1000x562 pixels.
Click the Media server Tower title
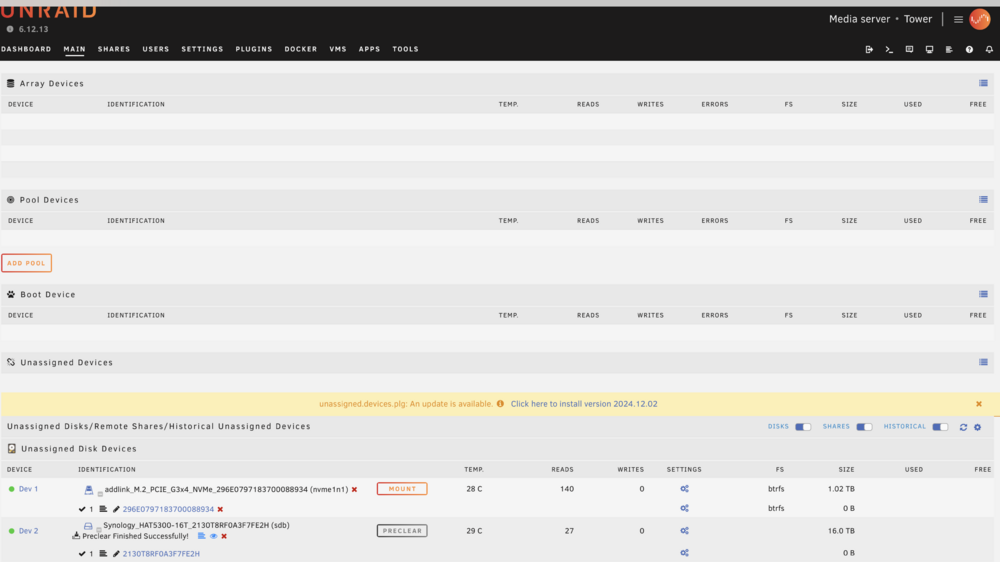click(880, 19)
